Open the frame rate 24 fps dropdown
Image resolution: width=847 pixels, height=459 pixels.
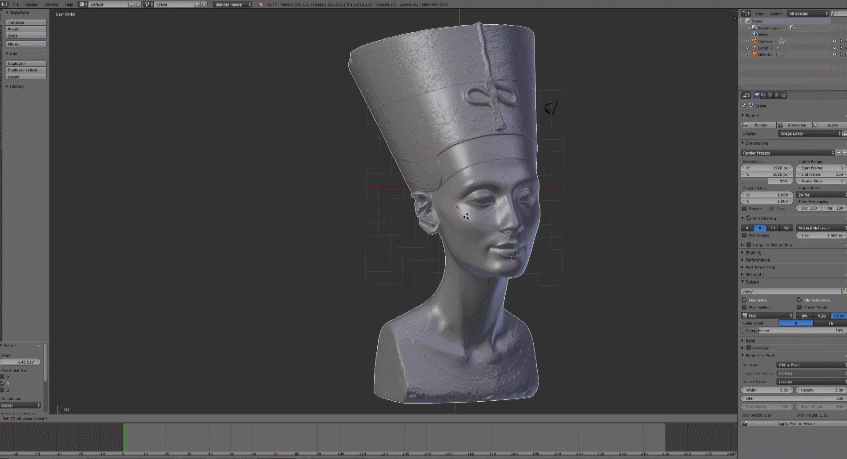pos(822,194)
